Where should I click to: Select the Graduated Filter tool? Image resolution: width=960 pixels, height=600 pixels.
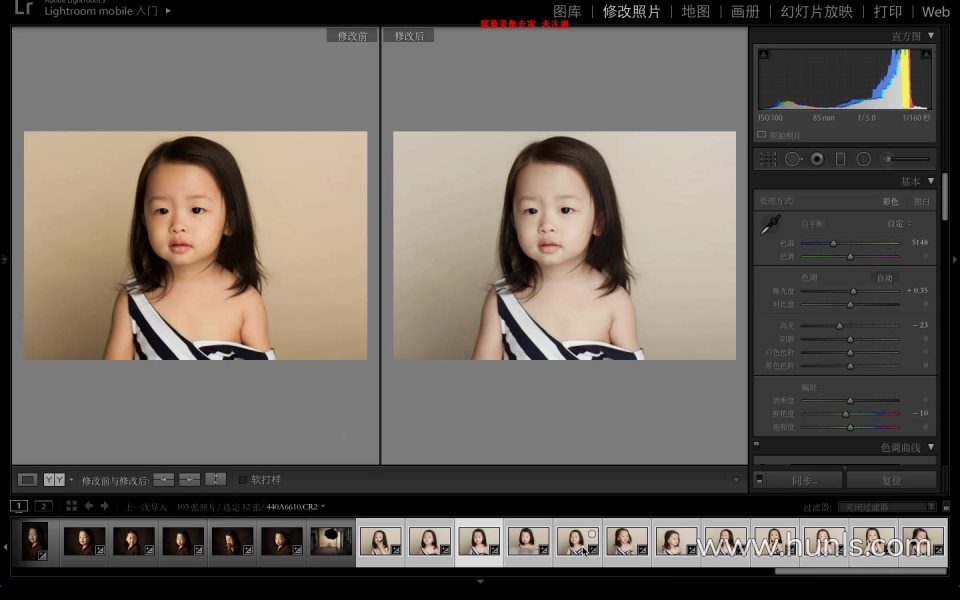(x=840, y=159)
